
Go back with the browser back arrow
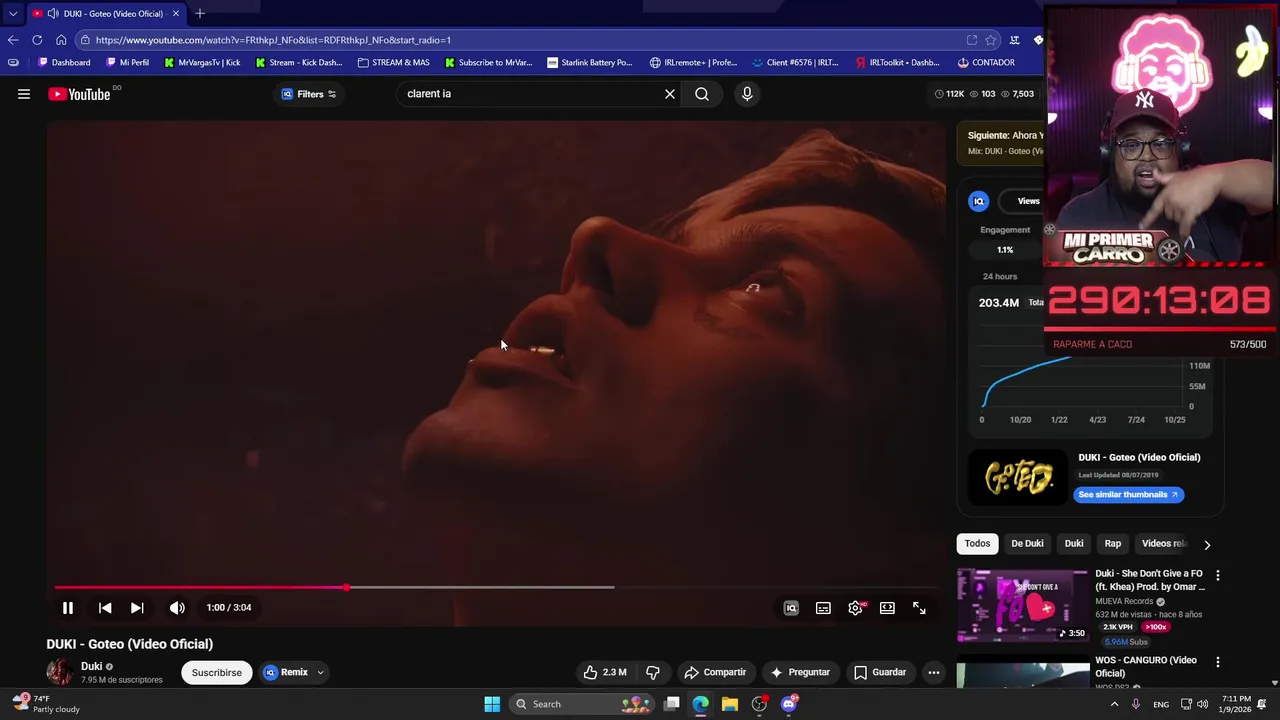(x=12, y=40)
